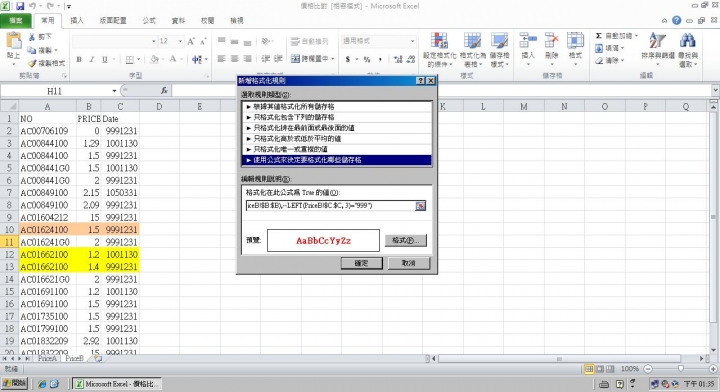Align text left in ribbon

[x=222, y=59]
